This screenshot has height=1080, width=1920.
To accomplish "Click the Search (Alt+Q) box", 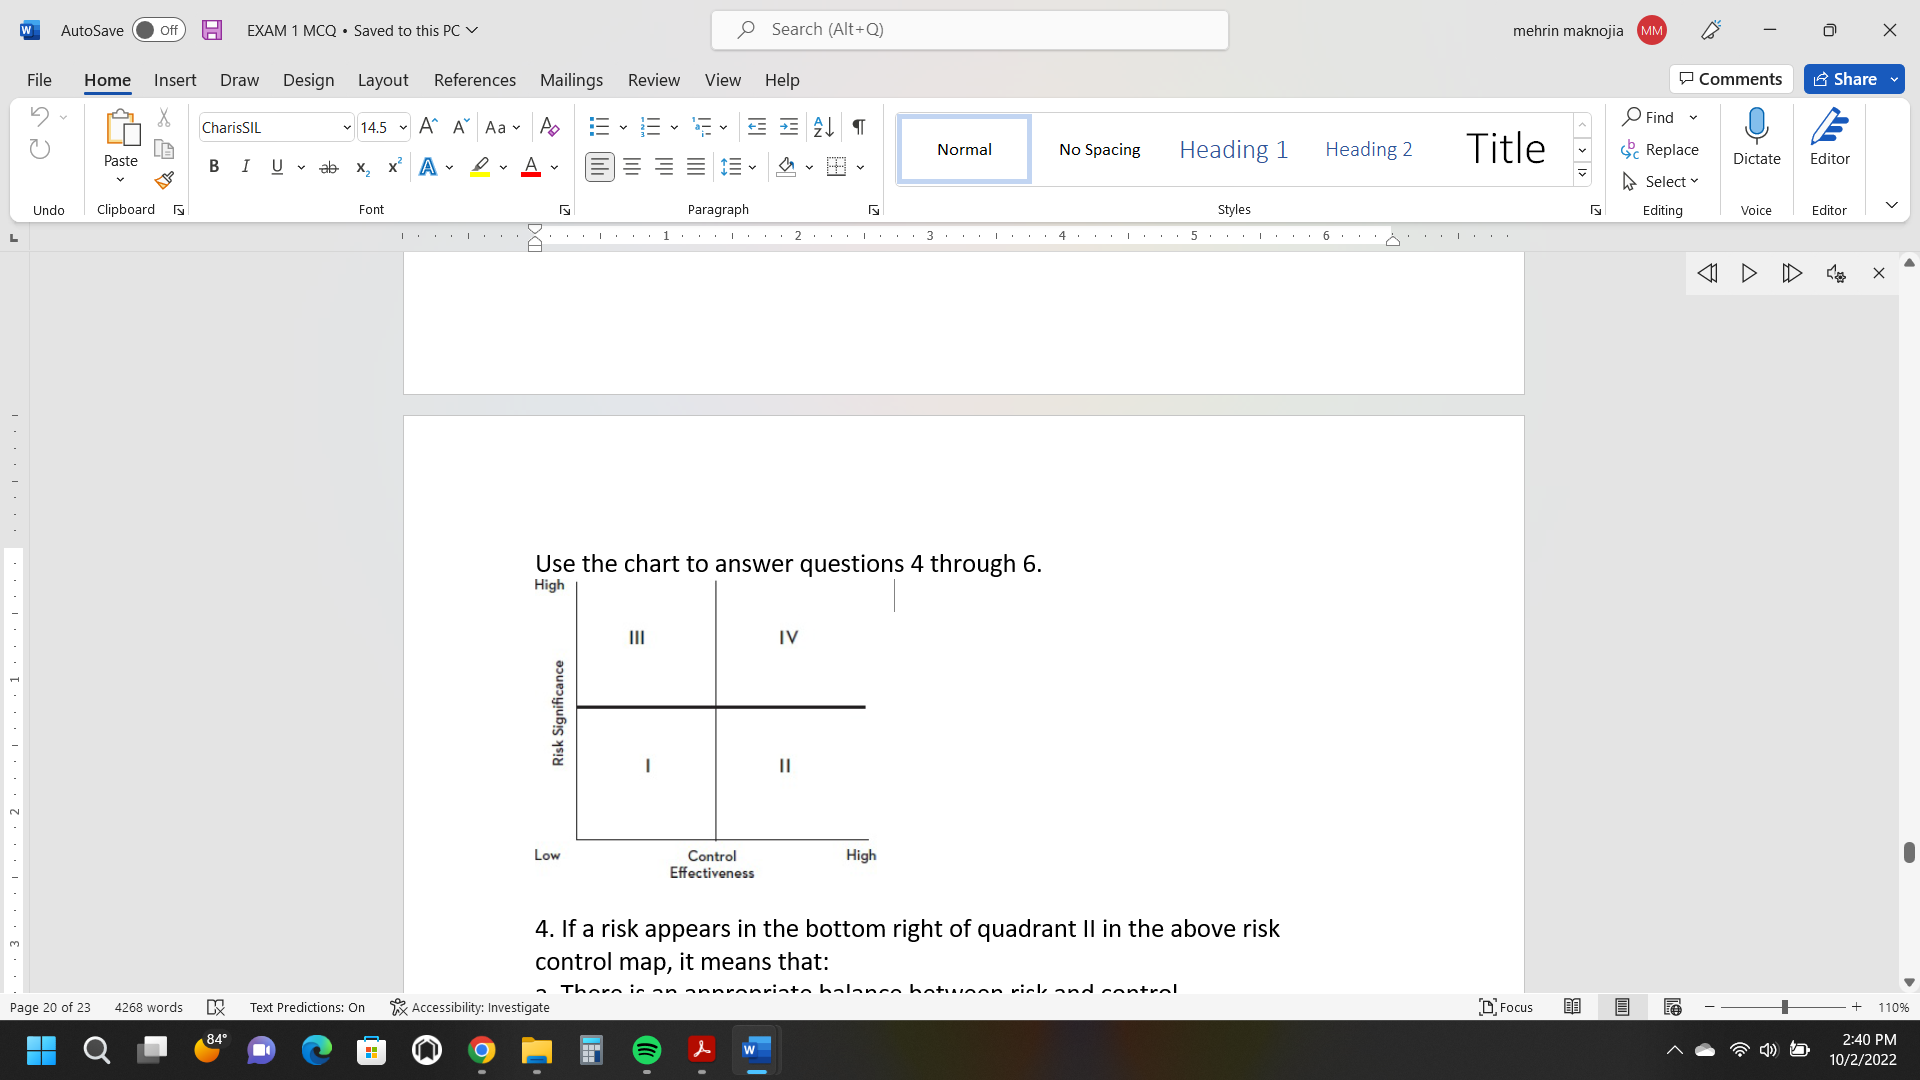I will [x=968, y=29].
